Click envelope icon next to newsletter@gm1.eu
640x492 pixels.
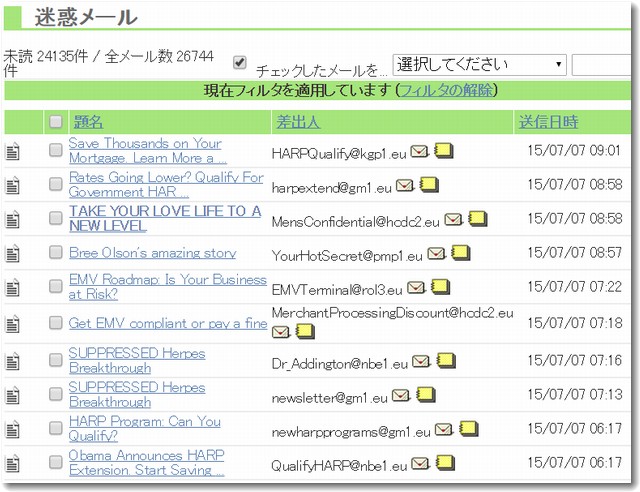[x=401, y=395]
